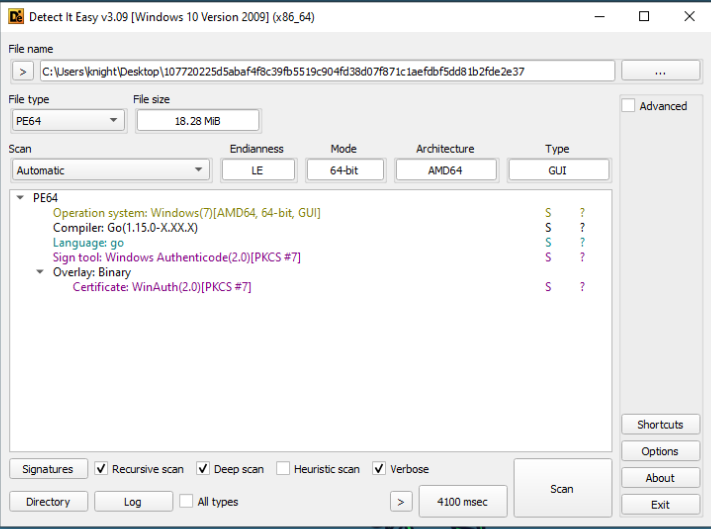
Task: Click the Directory button
Action: point(48,502)
